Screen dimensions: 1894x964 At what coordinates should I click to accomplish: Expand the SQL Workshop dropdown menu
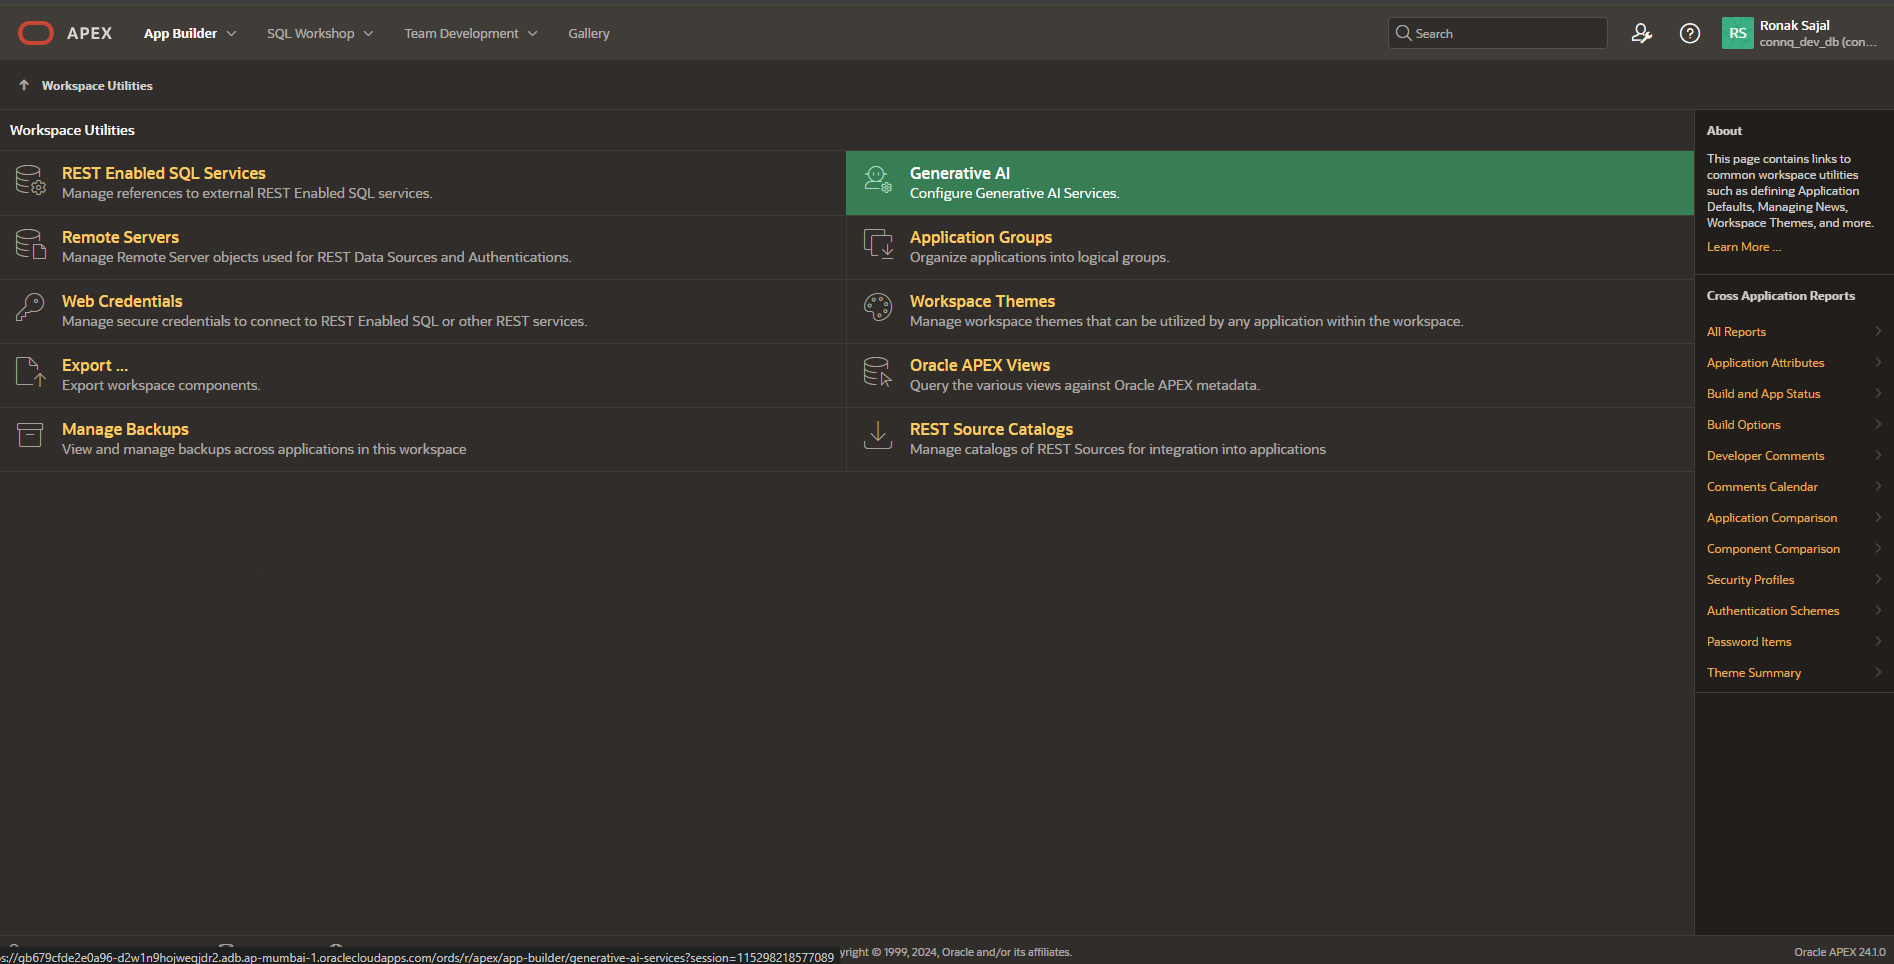tap(320, 34)
